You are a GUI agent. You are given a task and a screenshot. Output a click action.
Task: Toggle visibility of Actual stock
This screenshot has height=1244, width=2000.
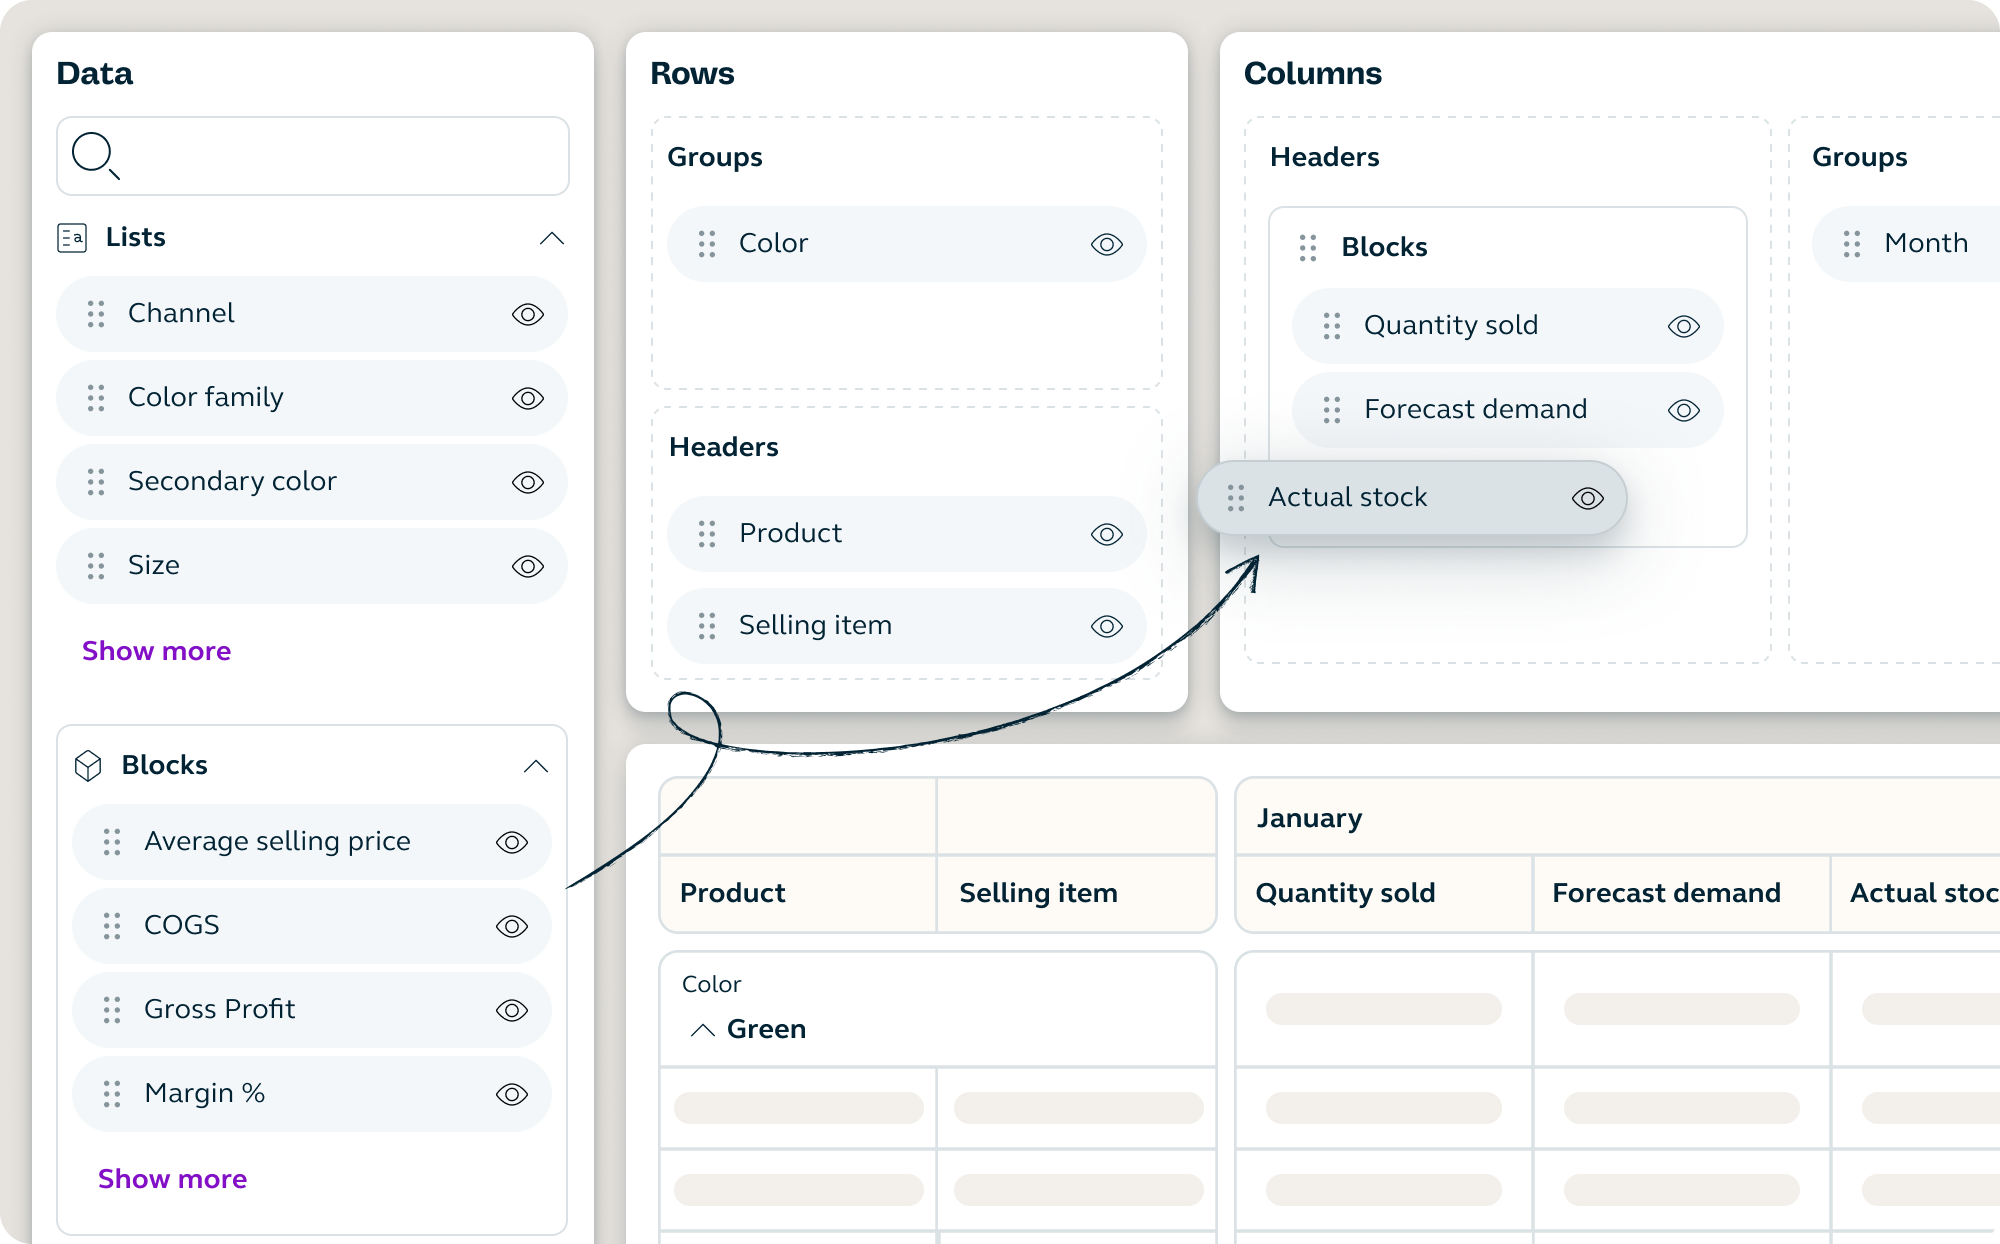click(1588, 498)
